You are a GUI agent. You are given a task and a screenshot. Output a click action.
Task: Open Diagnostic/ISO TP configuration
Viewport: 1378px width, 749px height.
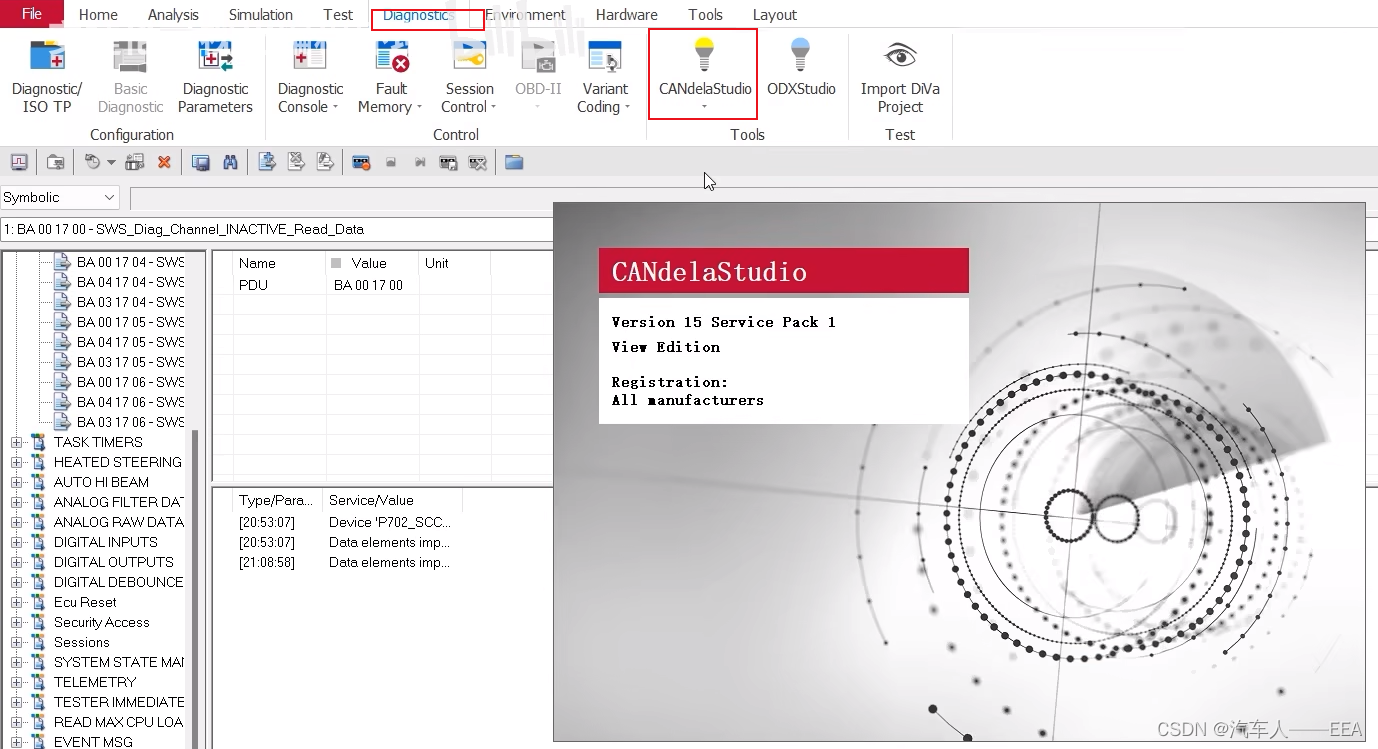(x=47, y=78)
